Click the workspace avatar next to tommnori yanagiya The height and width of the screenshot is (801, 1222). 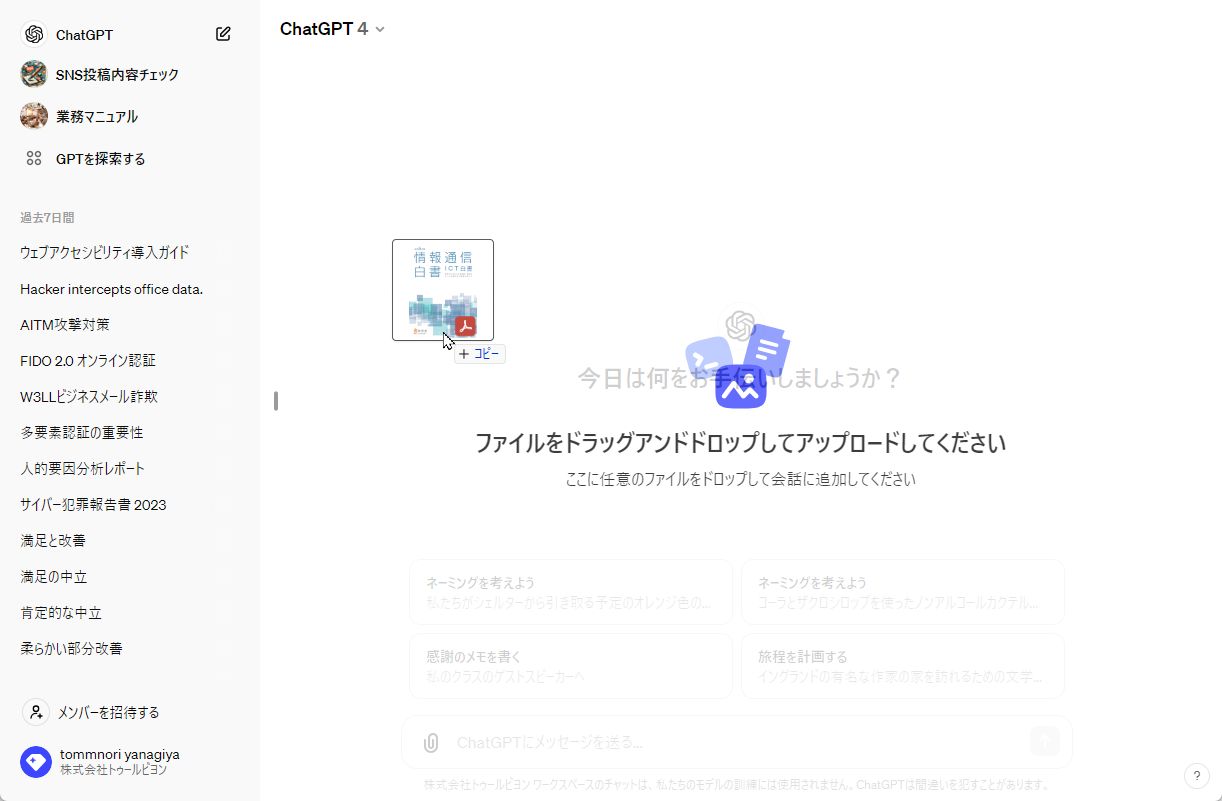36,762
